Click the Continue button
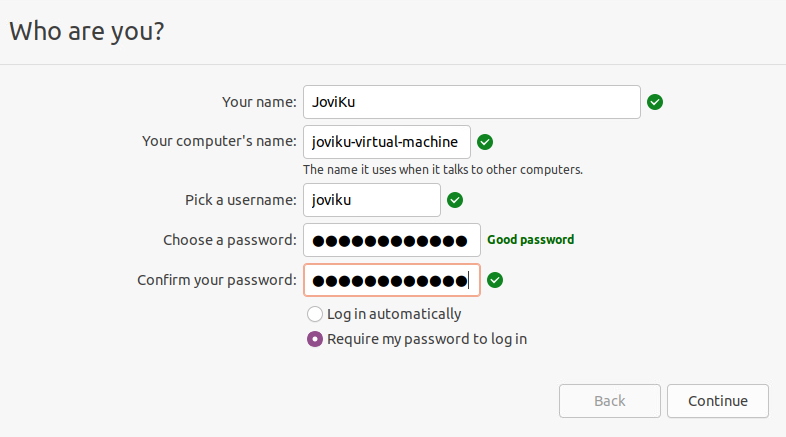This screenshot has width=786, height=437. click(x=718, y=401)
